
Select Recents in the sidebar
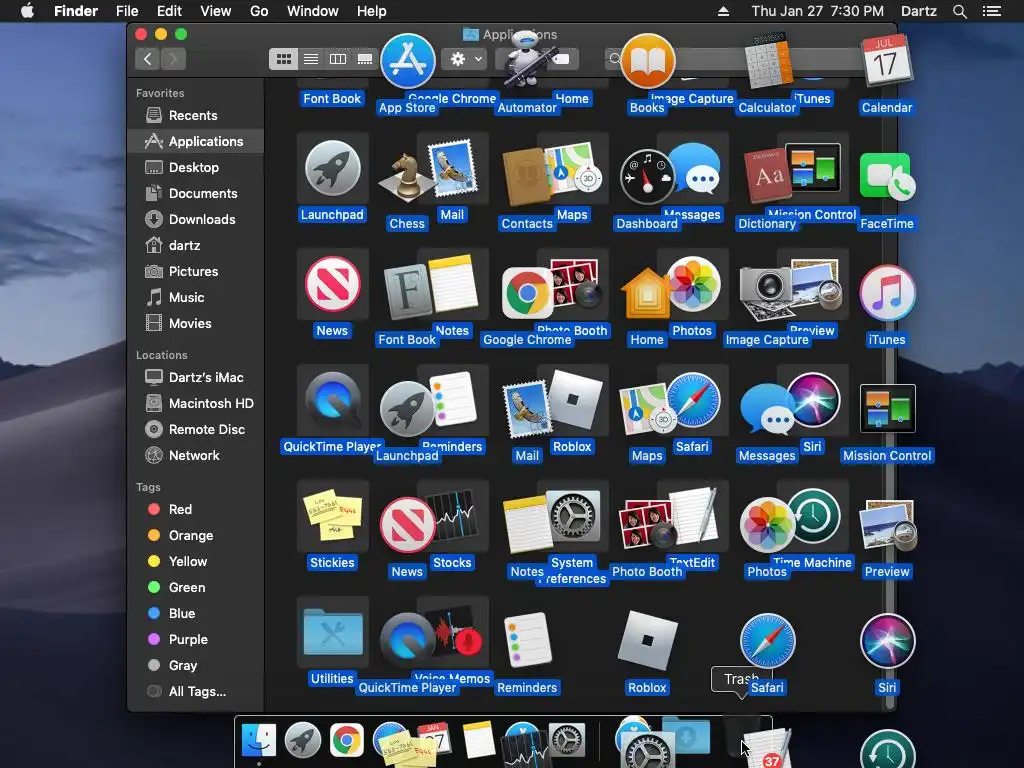click(x=196, y=116)
